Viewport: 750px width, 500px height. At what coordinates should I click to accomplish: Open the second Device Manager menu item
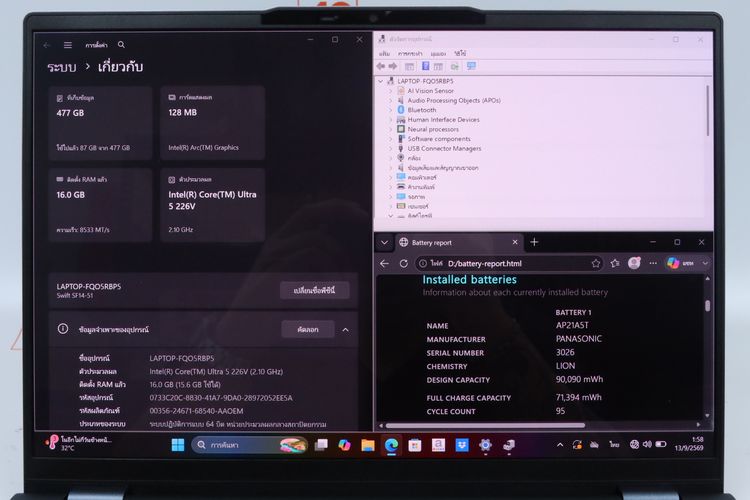410,54
